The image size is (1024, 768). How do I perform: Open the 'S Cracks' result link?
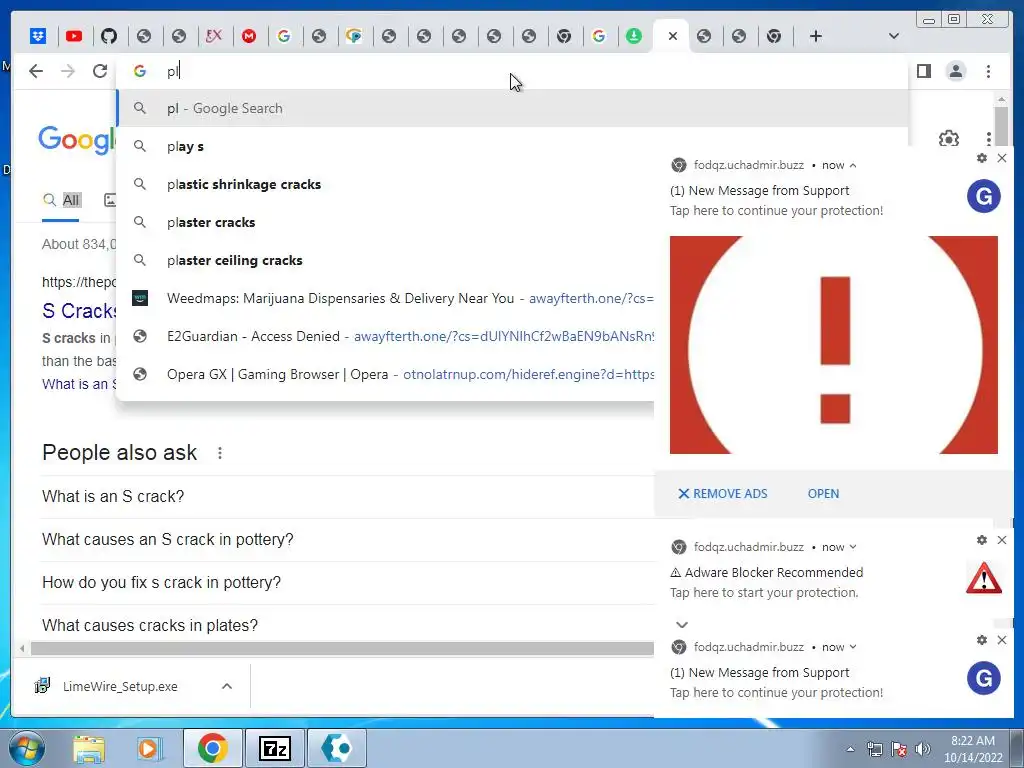click(x=79, y=311)
